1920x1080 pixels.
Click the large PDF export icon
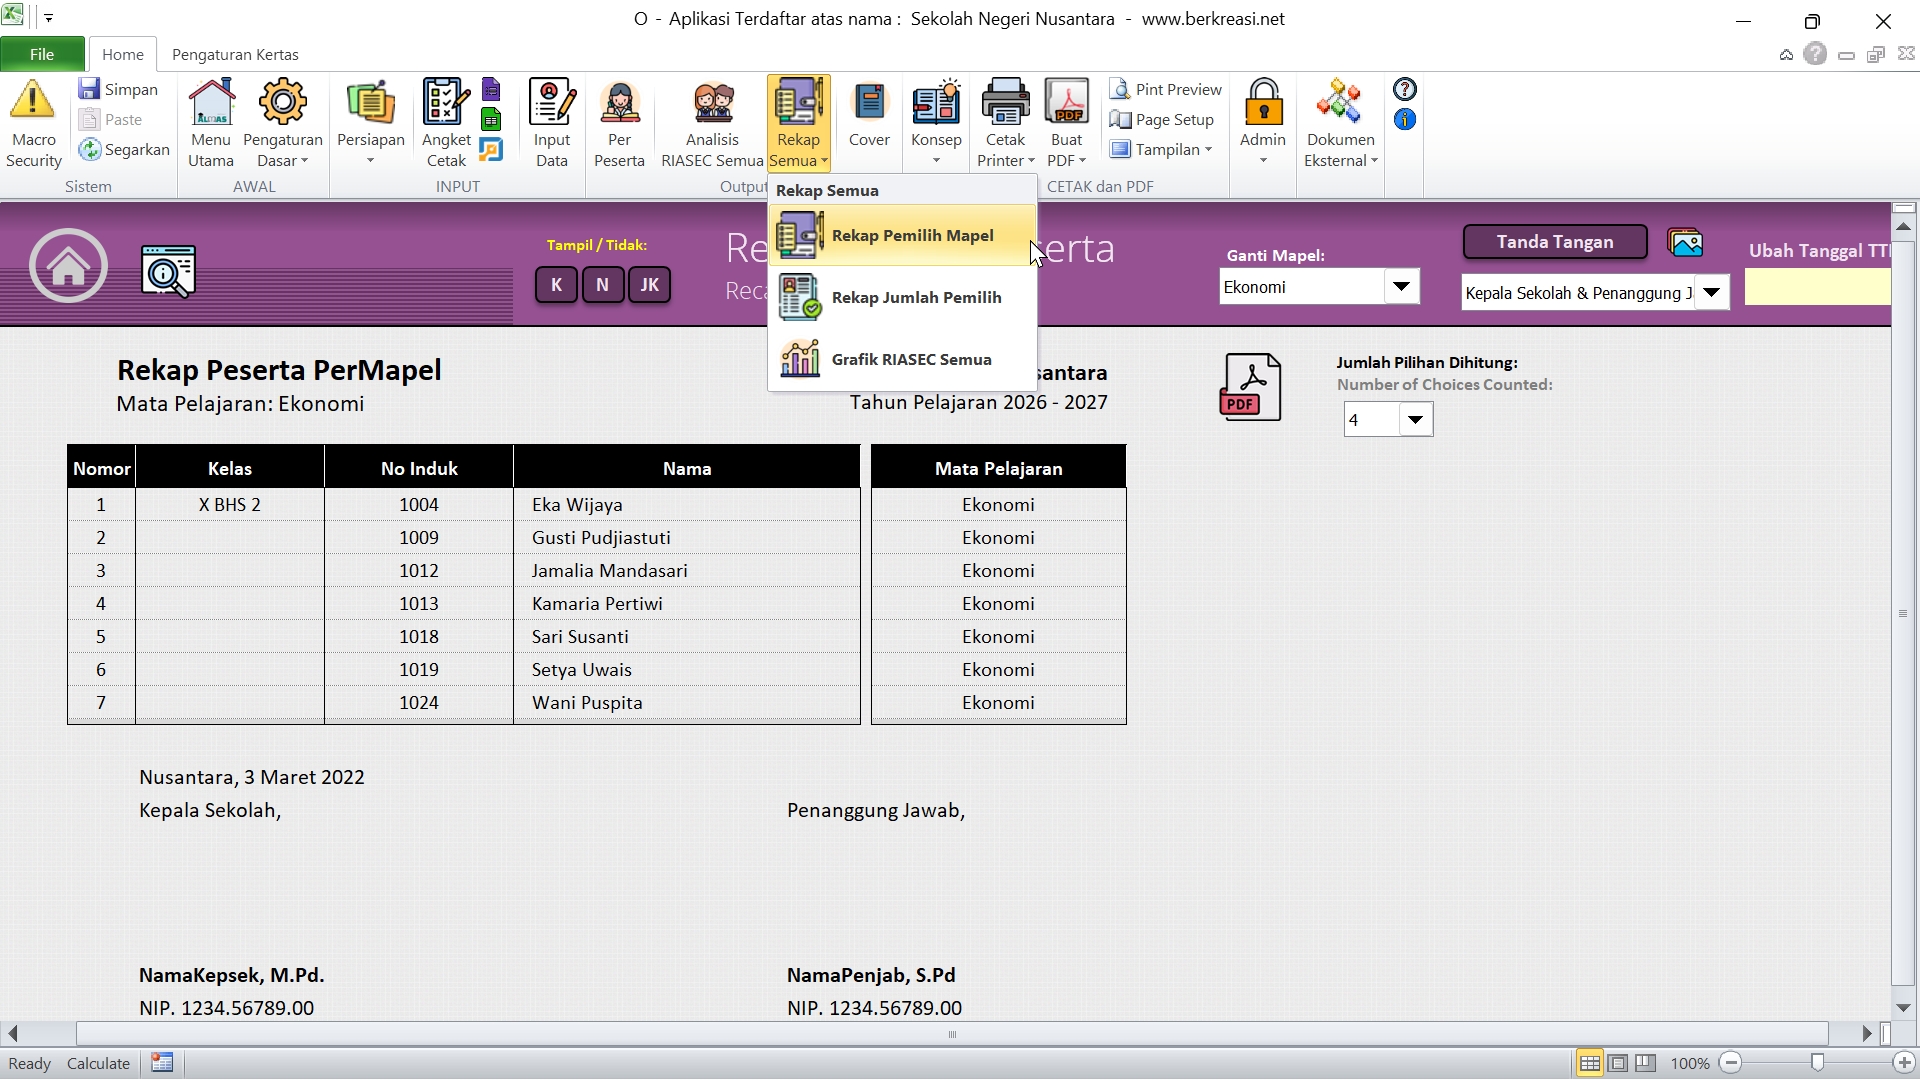pyautogui.click(x=1249, y=387)
